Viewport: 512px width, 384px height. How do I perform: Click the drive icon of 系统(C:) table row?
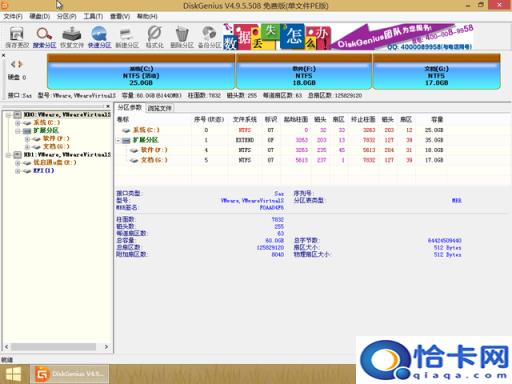pyautogui.click(x=126, y=130)
